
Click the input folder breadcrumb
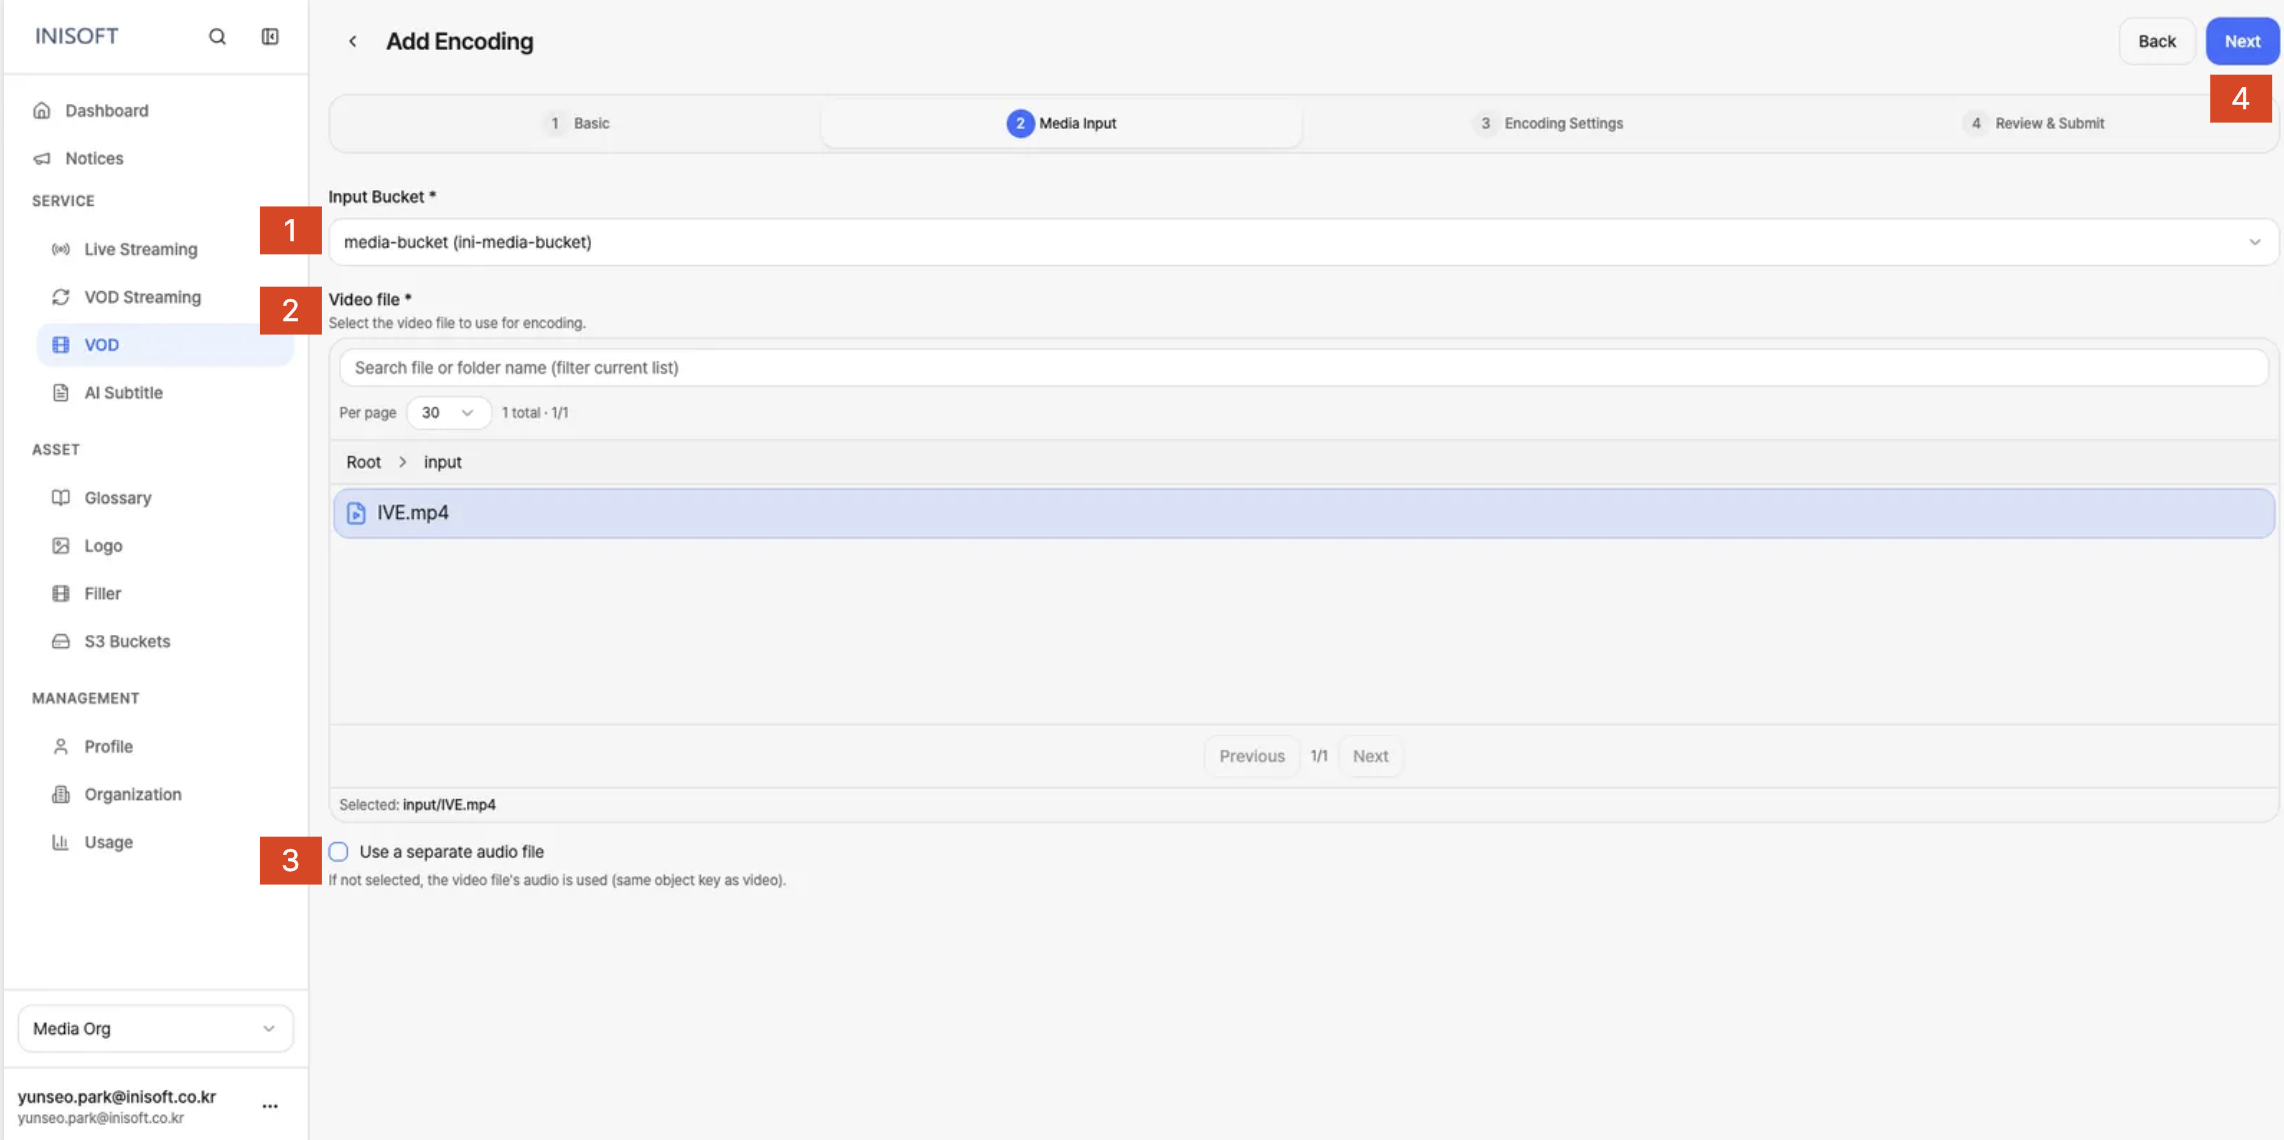click(442, 463)
